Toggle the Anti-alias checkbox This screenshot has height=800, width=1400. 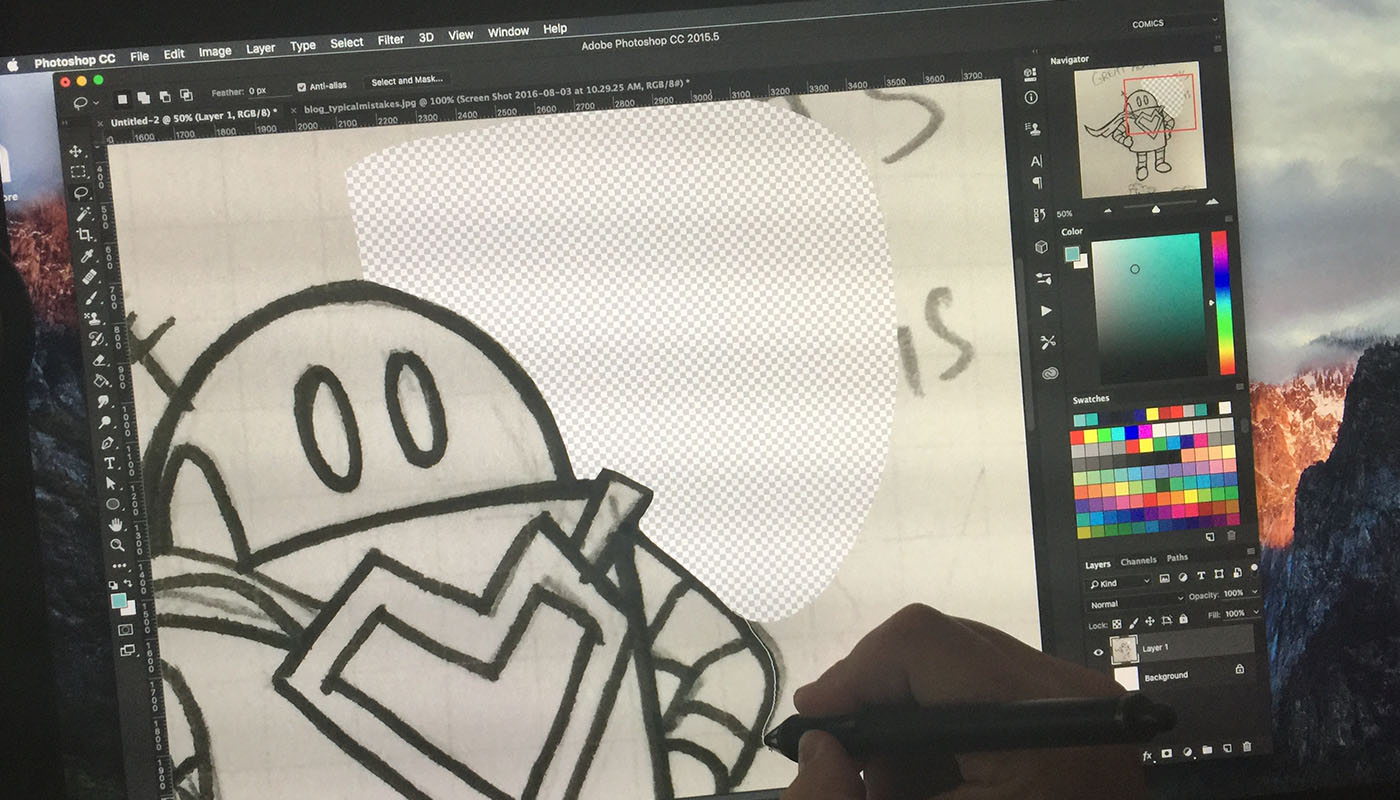302,87
